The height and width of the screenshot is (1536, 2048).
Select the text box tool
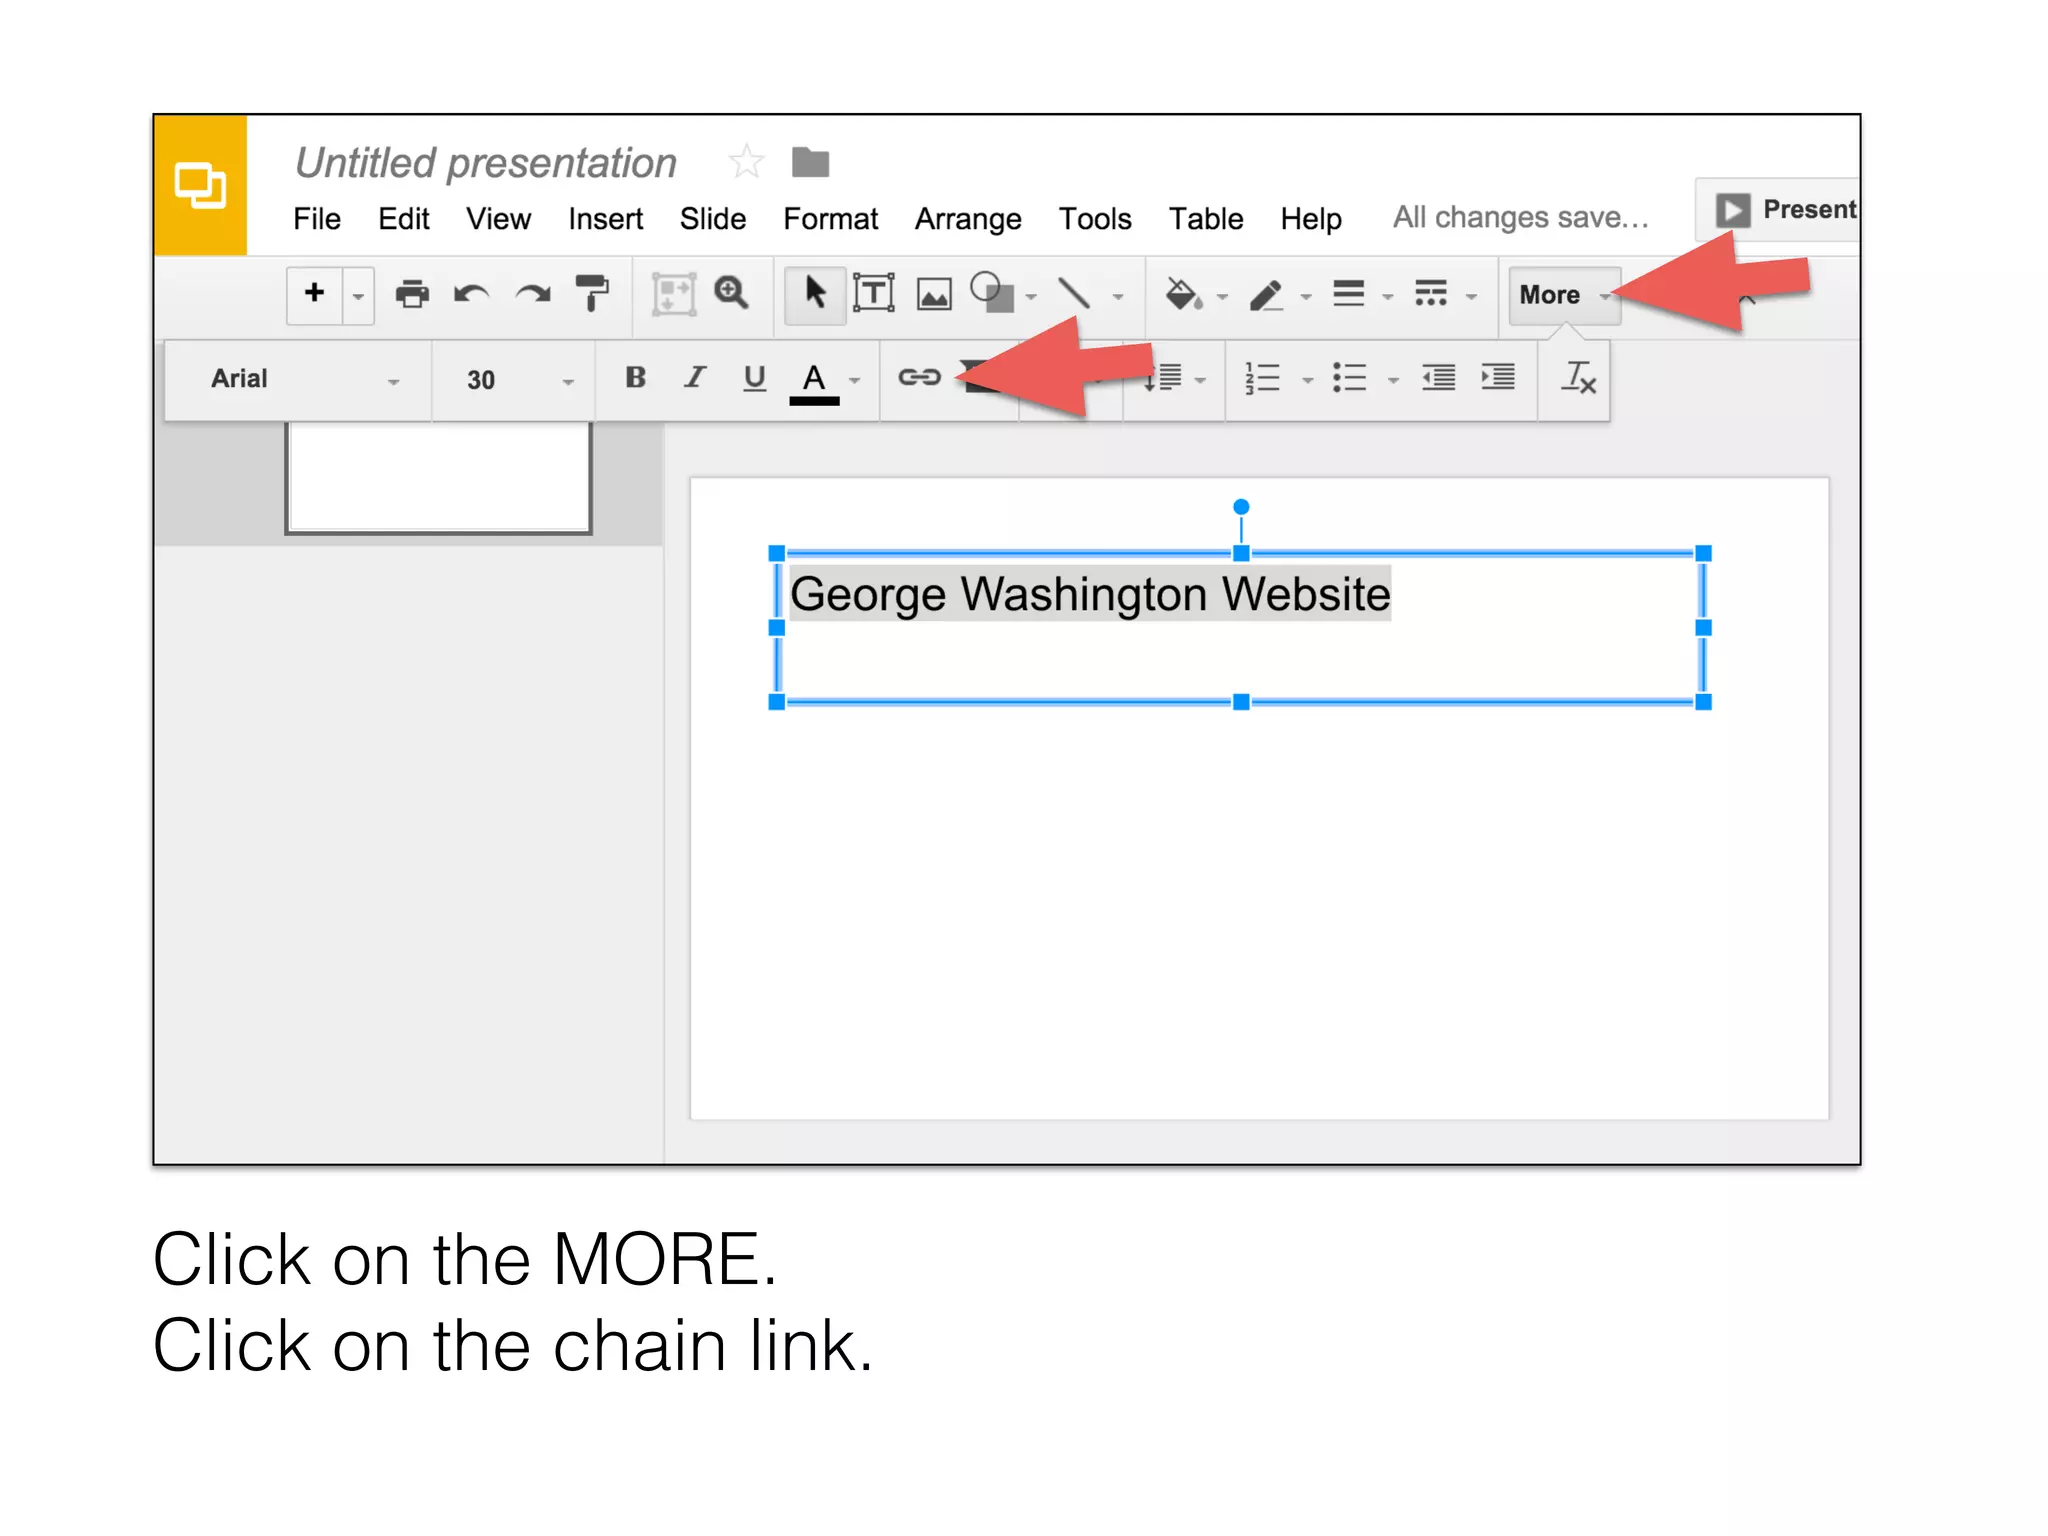coord(874,294)
